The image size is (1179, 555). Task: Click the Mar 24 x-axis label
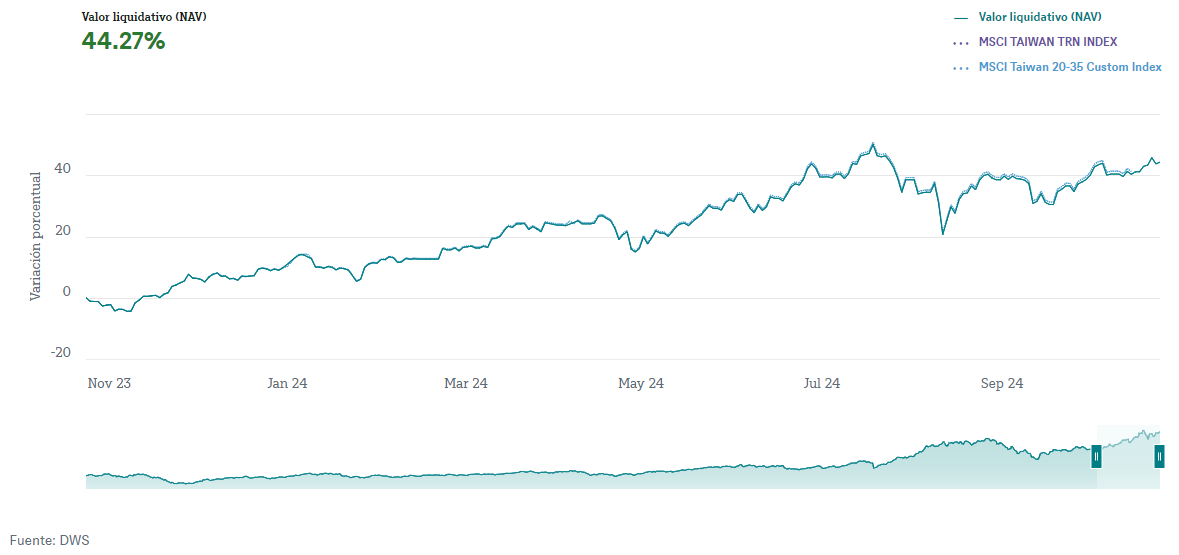tap(465, 384)
